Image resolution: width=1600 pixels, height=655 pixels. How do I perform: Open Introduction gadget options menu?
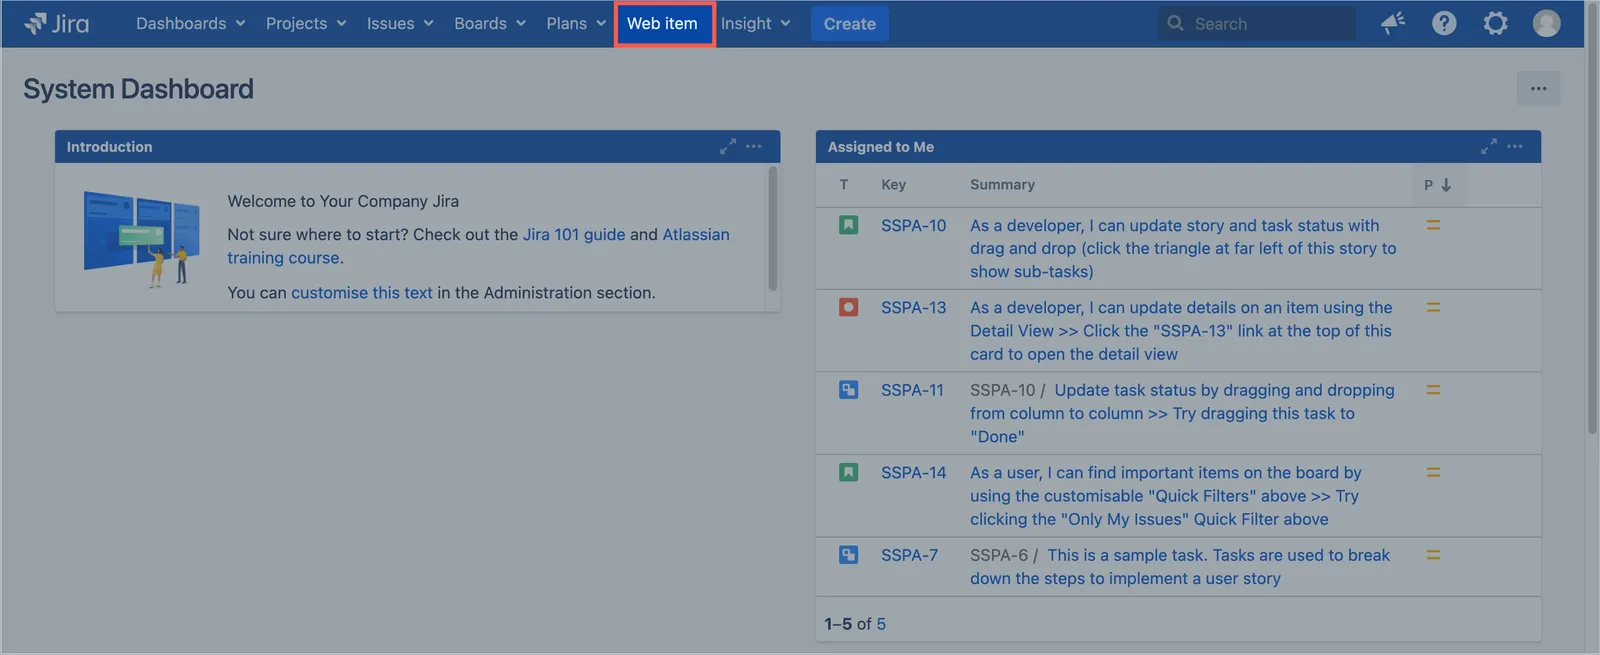point(754,146)
